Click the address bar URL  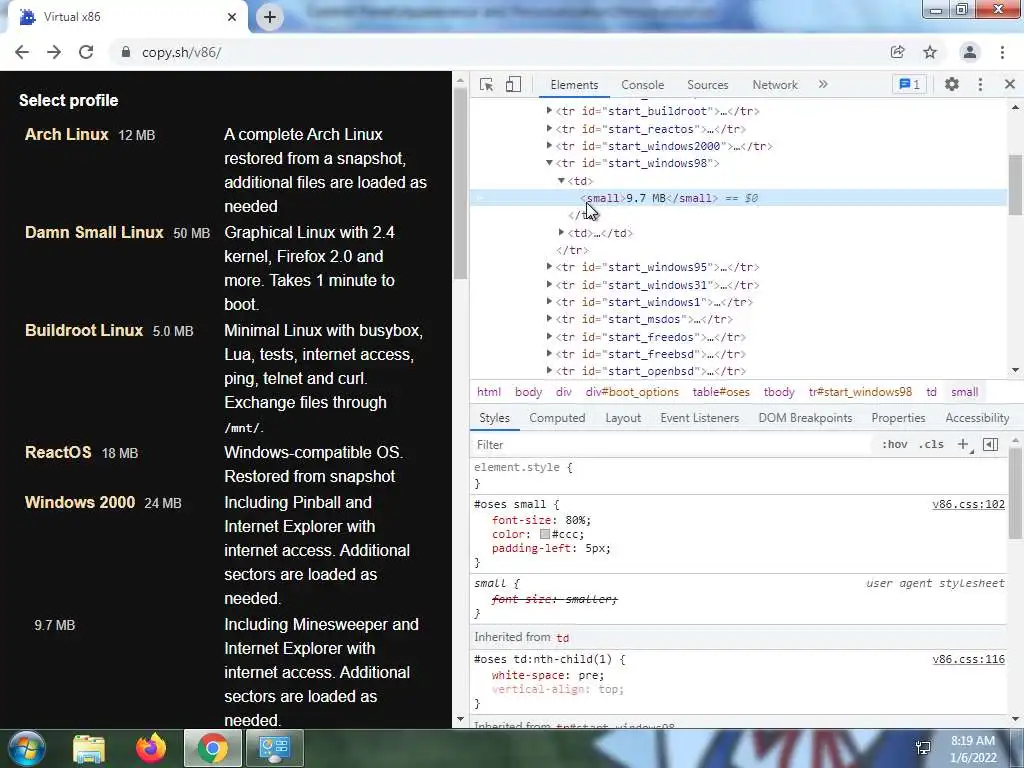(x=182, y=52)
